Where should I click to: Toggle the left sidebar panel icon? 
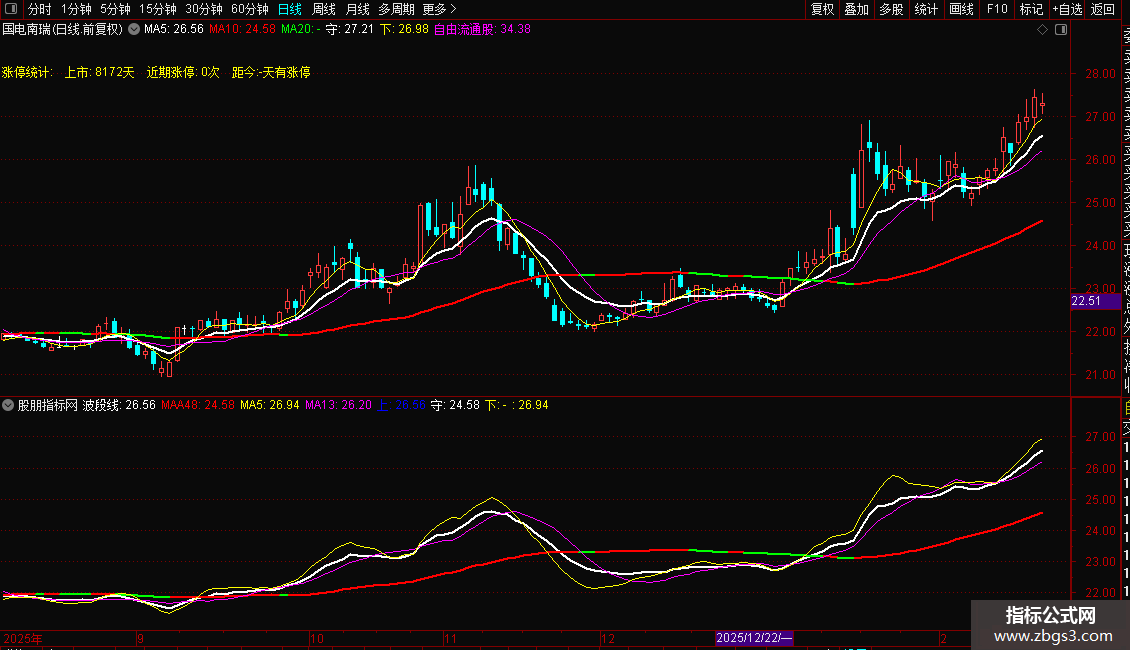pyautogui.click(x=11, y=9)
